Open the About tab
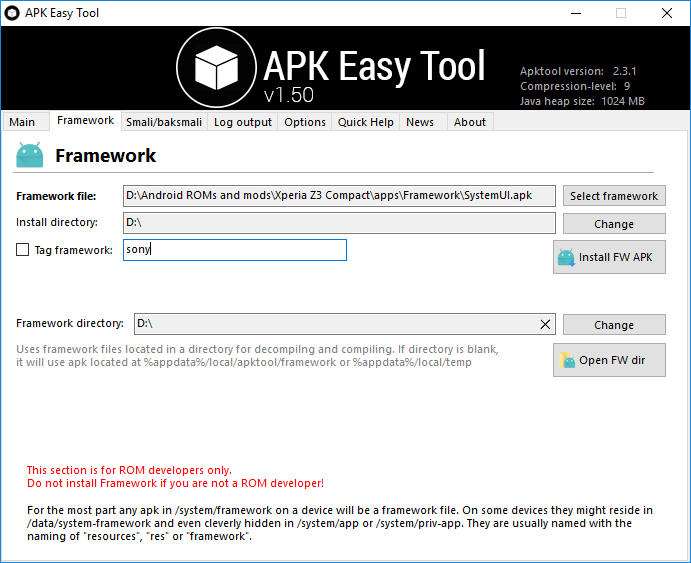691x563 pixels. [470, 122]
